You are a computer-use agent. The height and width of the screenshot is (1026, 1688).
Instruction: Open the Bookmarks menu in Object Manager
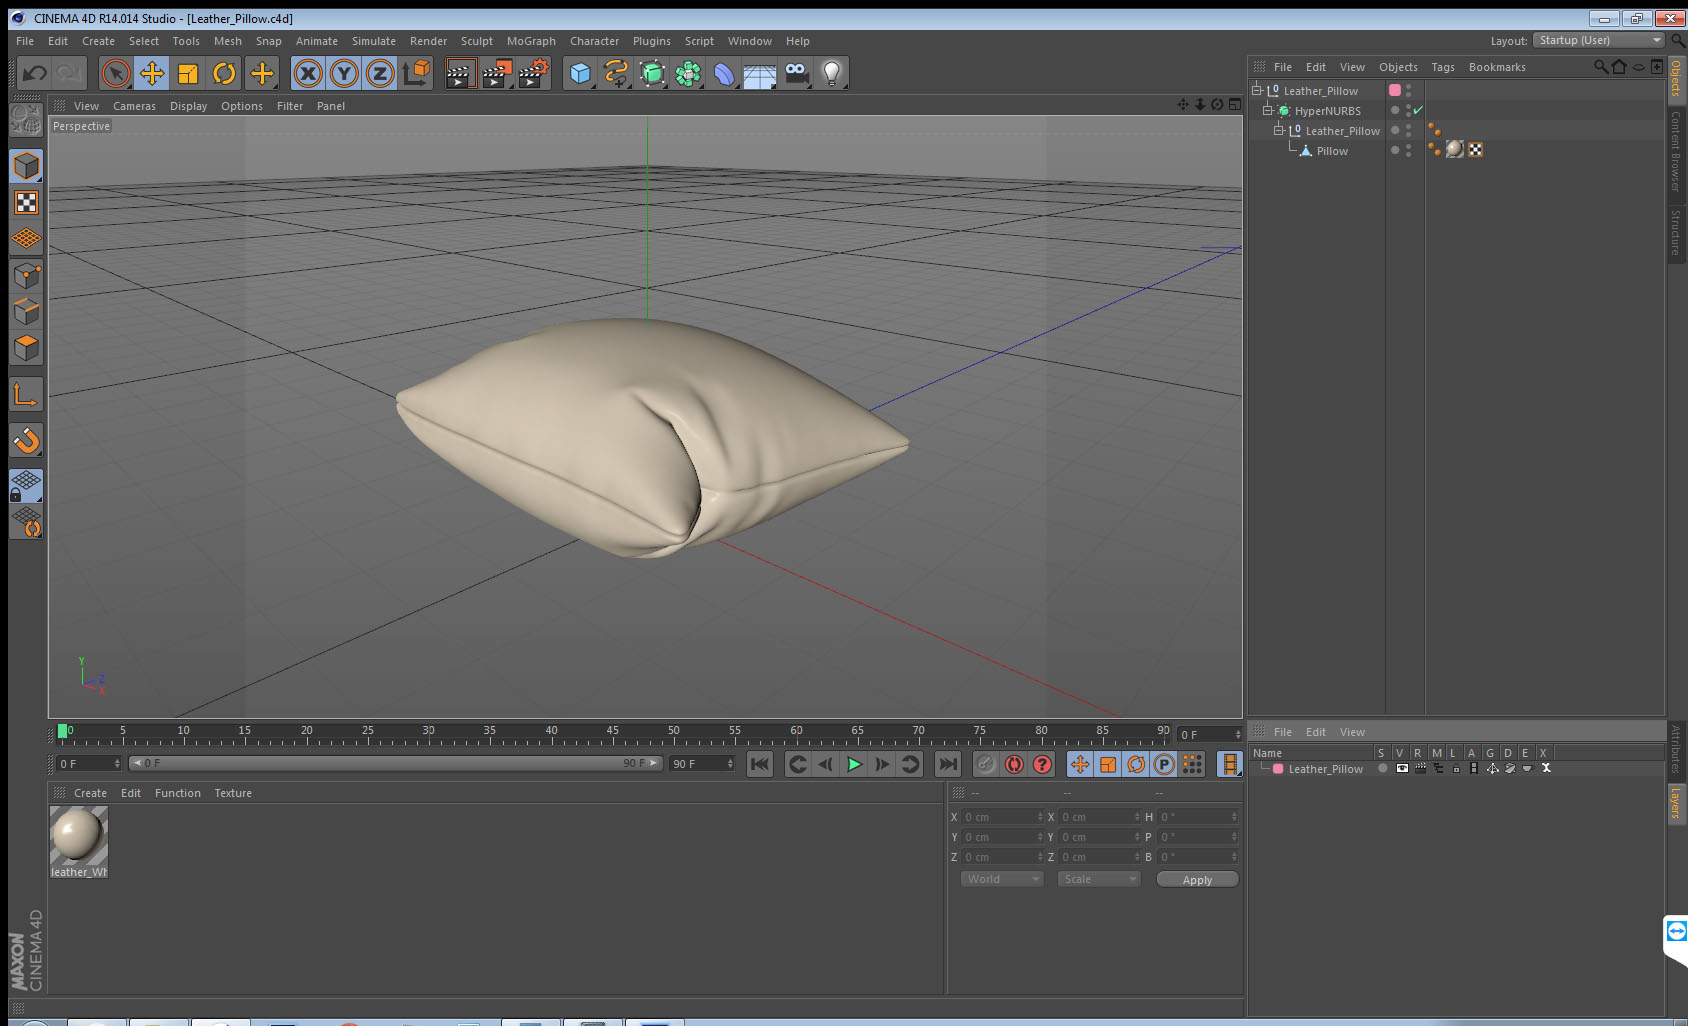pos(1497,67)
